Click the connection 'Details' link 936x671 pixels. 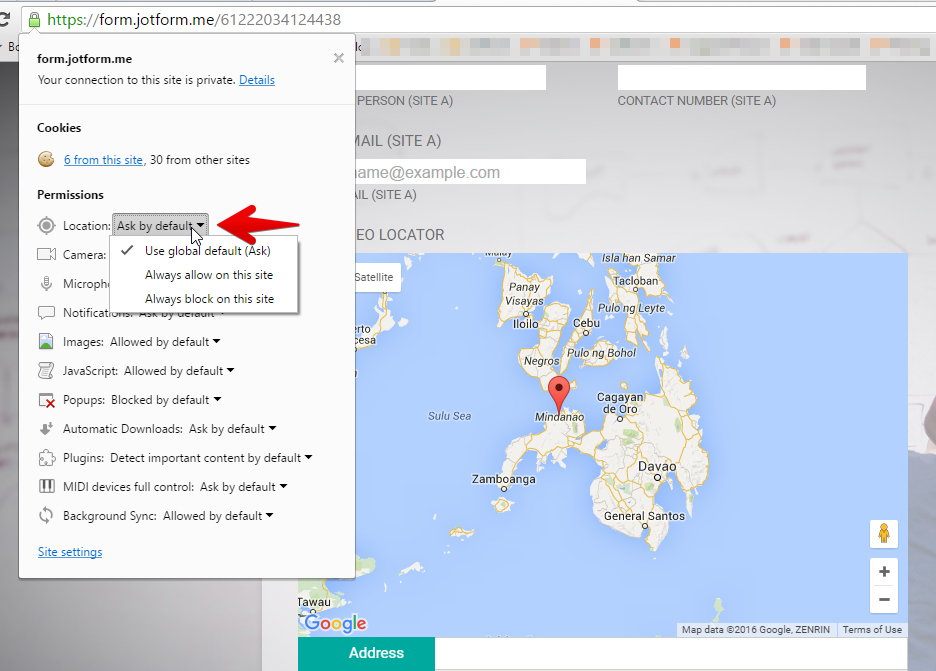(257, 80)
